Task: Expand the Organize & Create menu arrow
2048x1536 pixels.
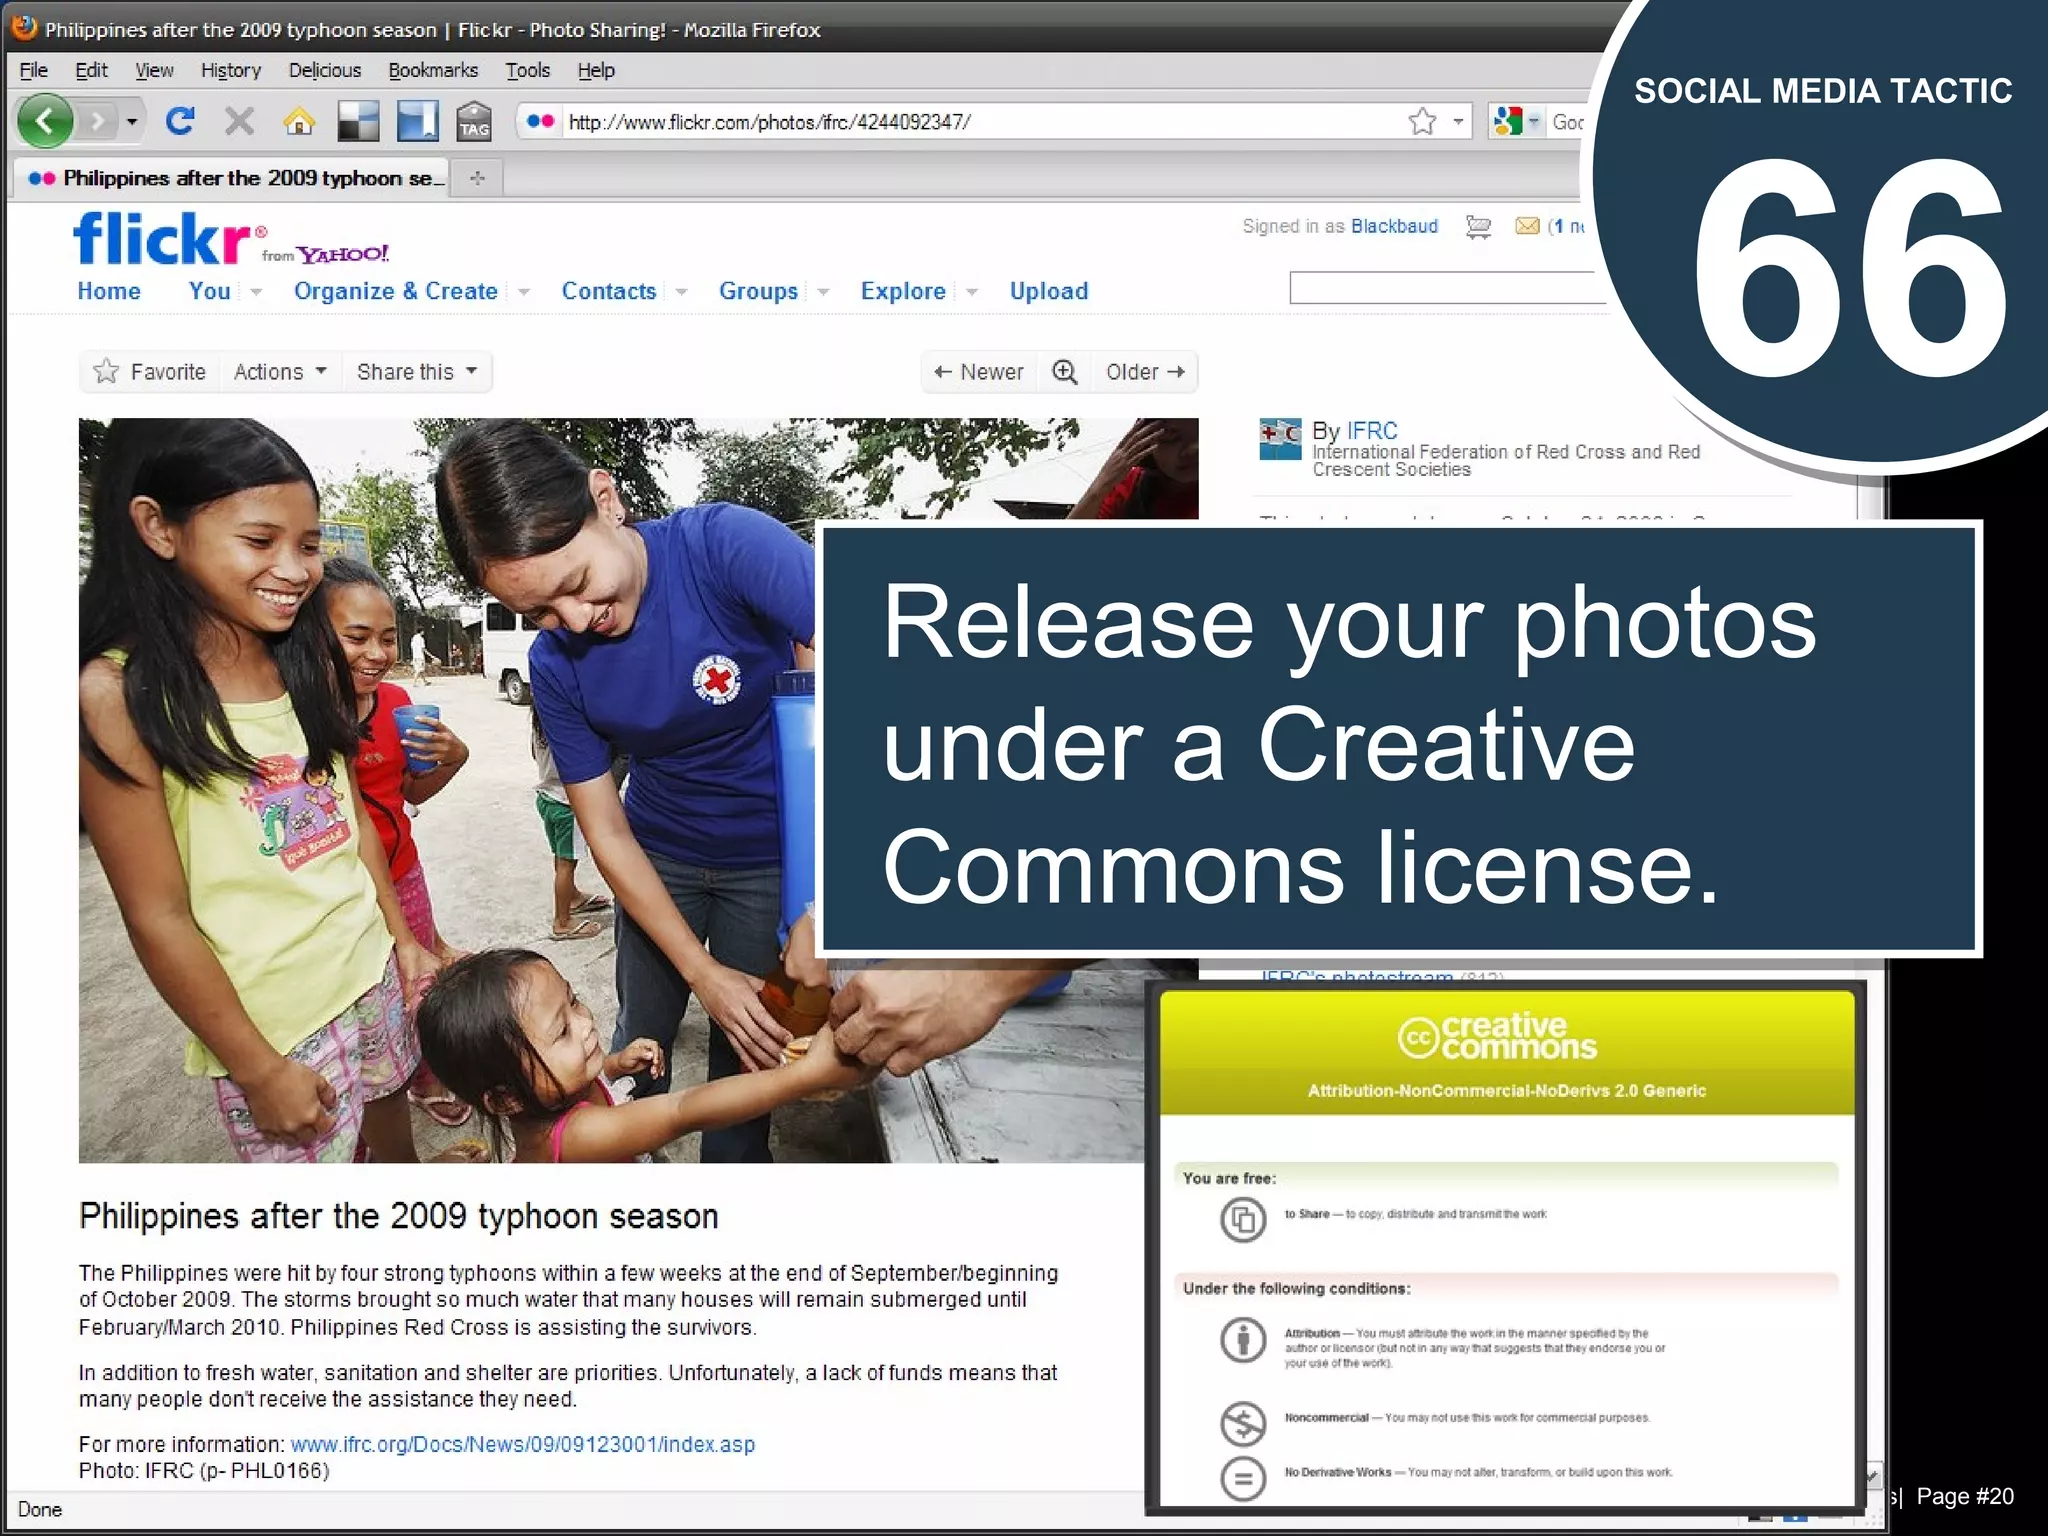Action: point(524,292)
